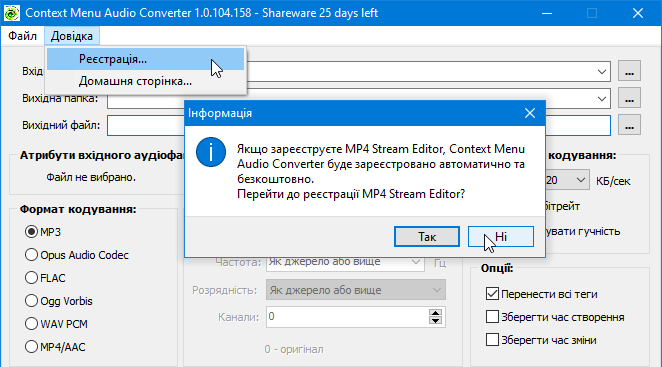Click the Context Menu Audio Converter app icon
The image size is (662, 367).
(x=11, y=13)
